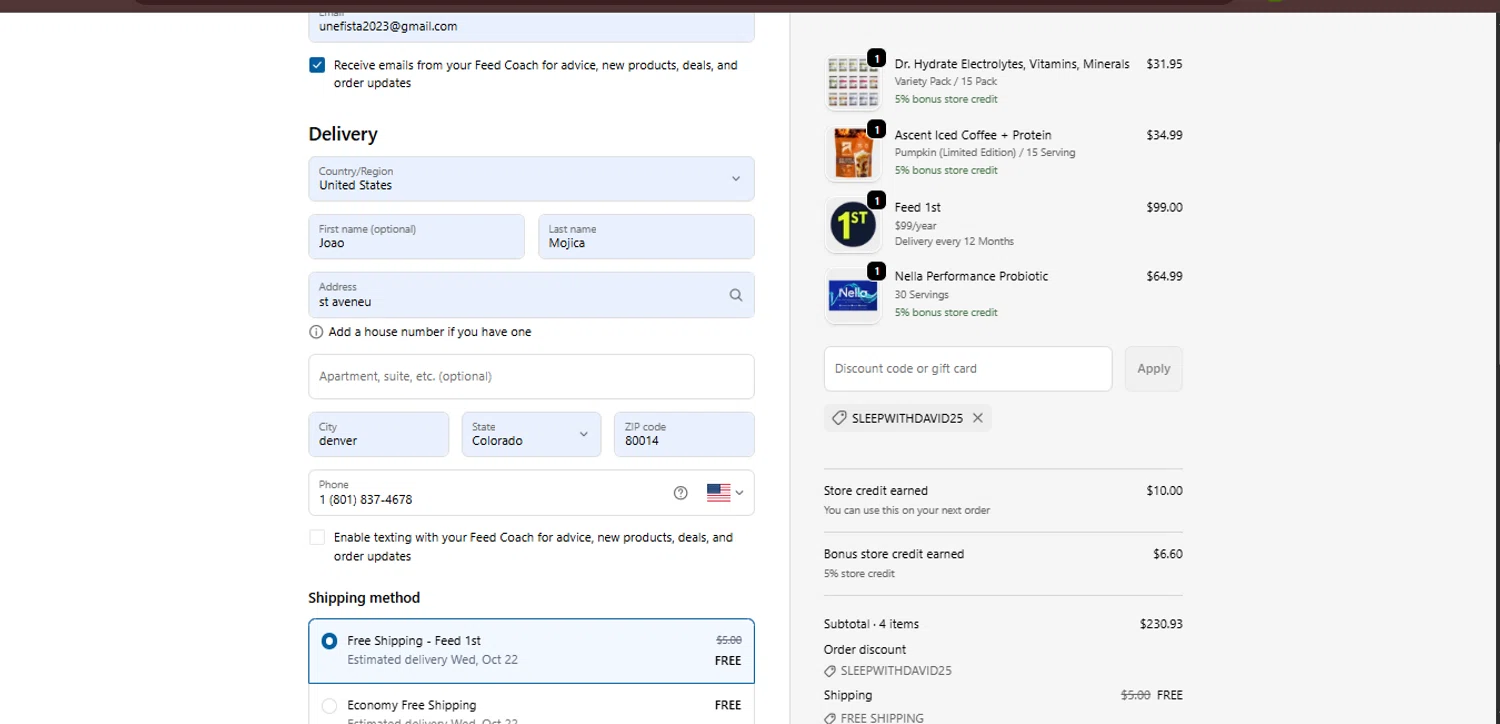This screenshot has height=724, width=1500.
Task: Click the address search magnifier icon
Action: 736,295
